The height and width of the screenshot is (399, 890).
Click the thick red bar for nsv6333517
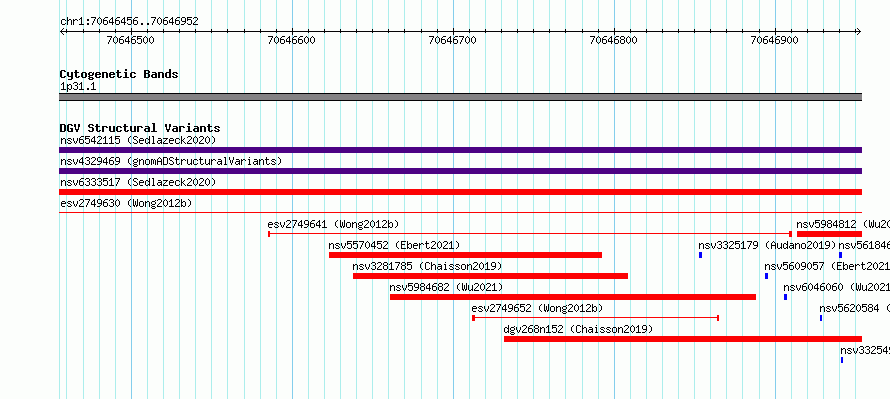click(460, 192)
